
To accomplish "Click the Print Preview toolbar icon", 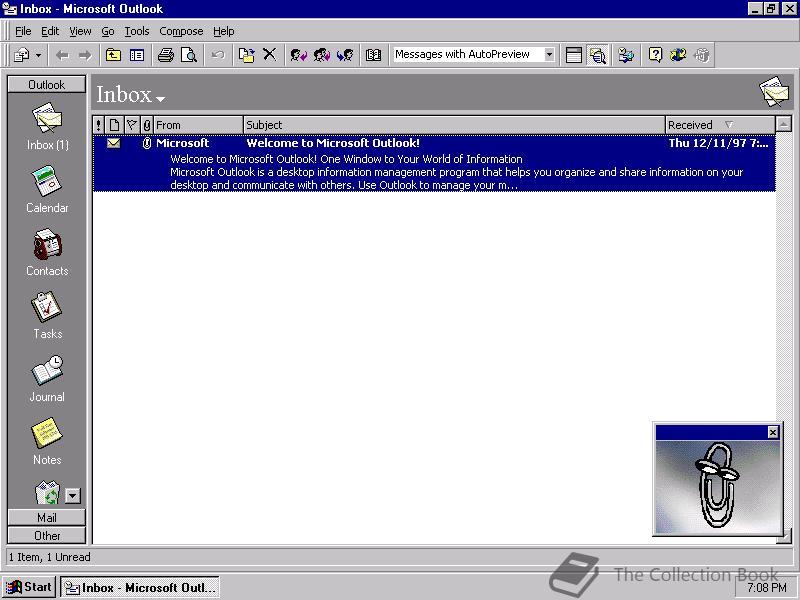I will tap(189, 55).
